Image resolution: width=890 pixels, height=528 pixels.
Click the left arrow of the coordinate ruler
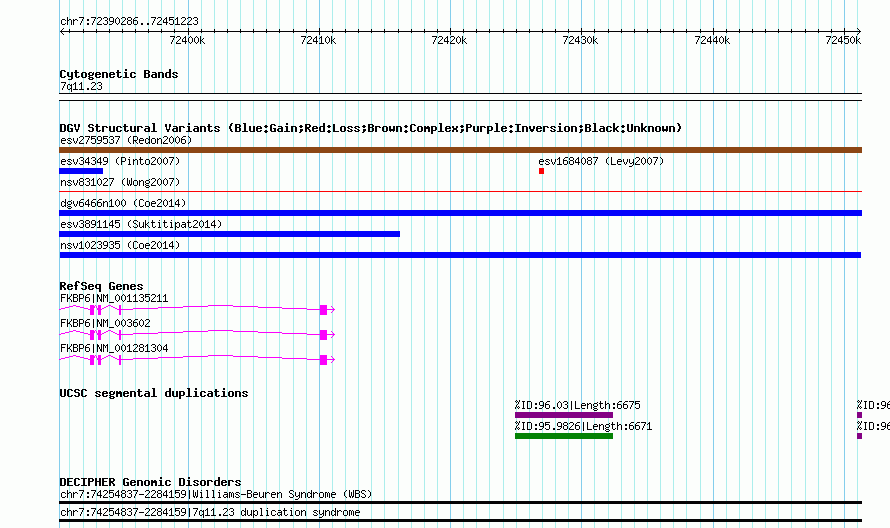tap(62, 31)
